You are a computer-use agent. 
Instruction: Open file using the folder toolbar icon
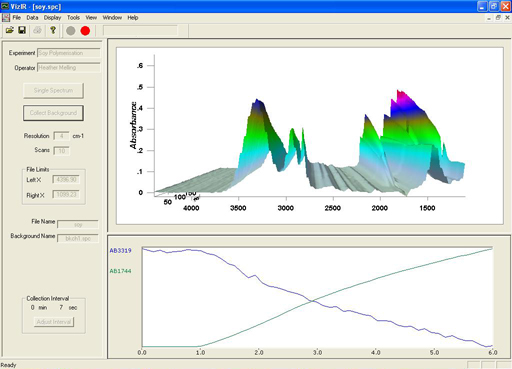10,30
